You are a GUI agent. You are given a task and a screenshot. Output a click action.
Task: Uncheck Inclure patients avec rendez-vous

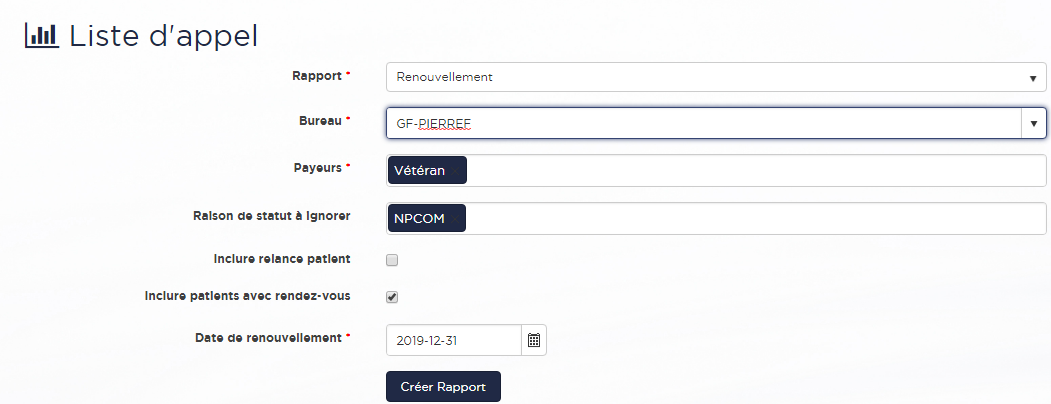392,297
